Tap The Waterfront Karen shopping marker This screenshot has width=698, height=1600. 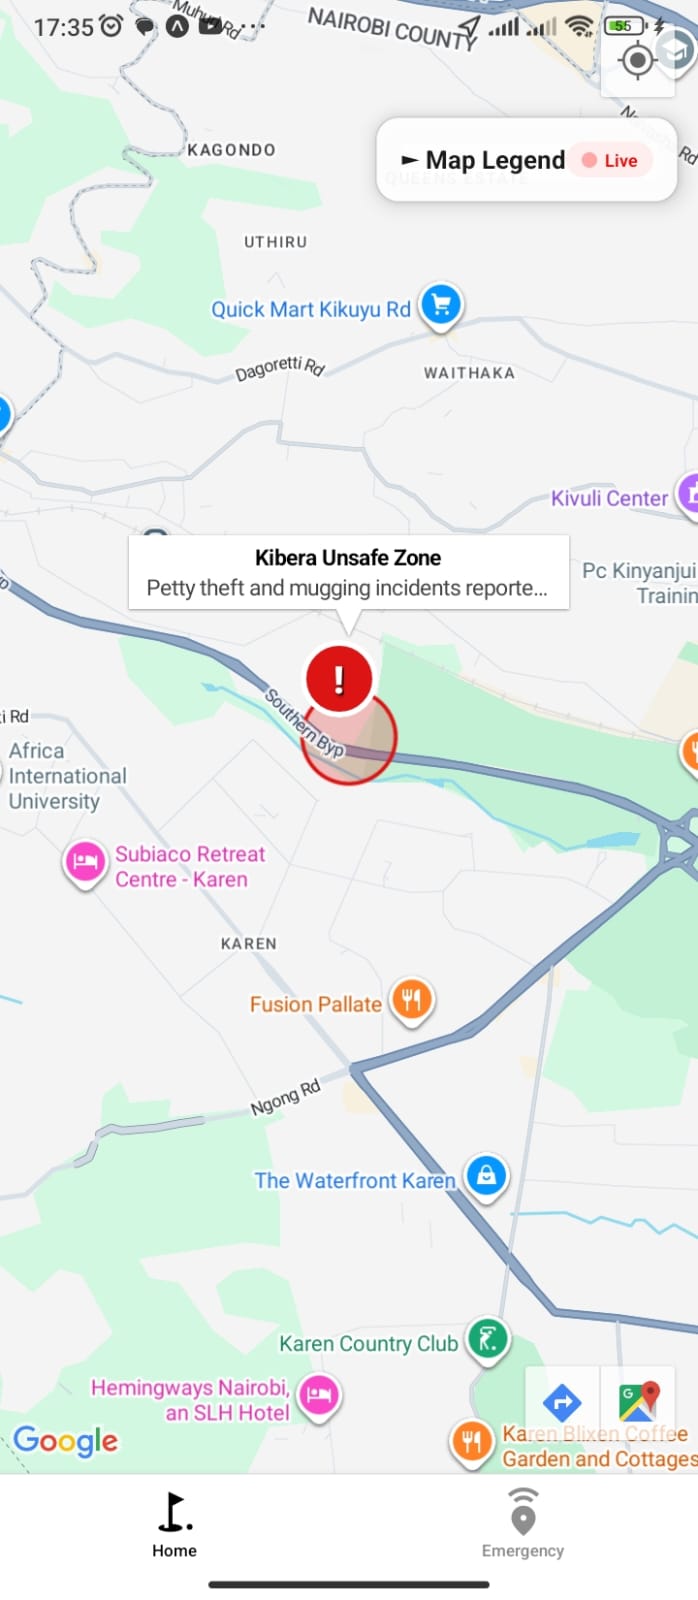(486, 1177)
